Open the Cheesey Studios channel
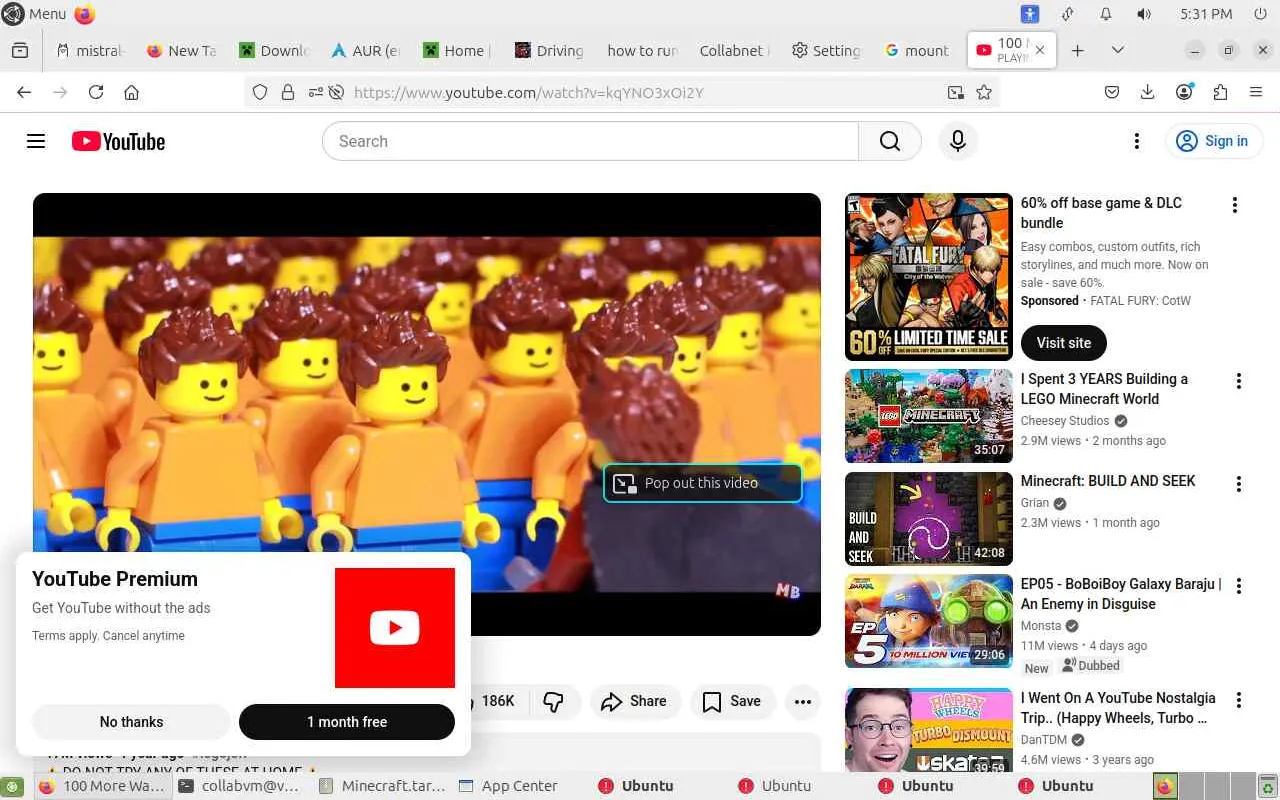The image size is (1280, 800). pos(1065,421)
